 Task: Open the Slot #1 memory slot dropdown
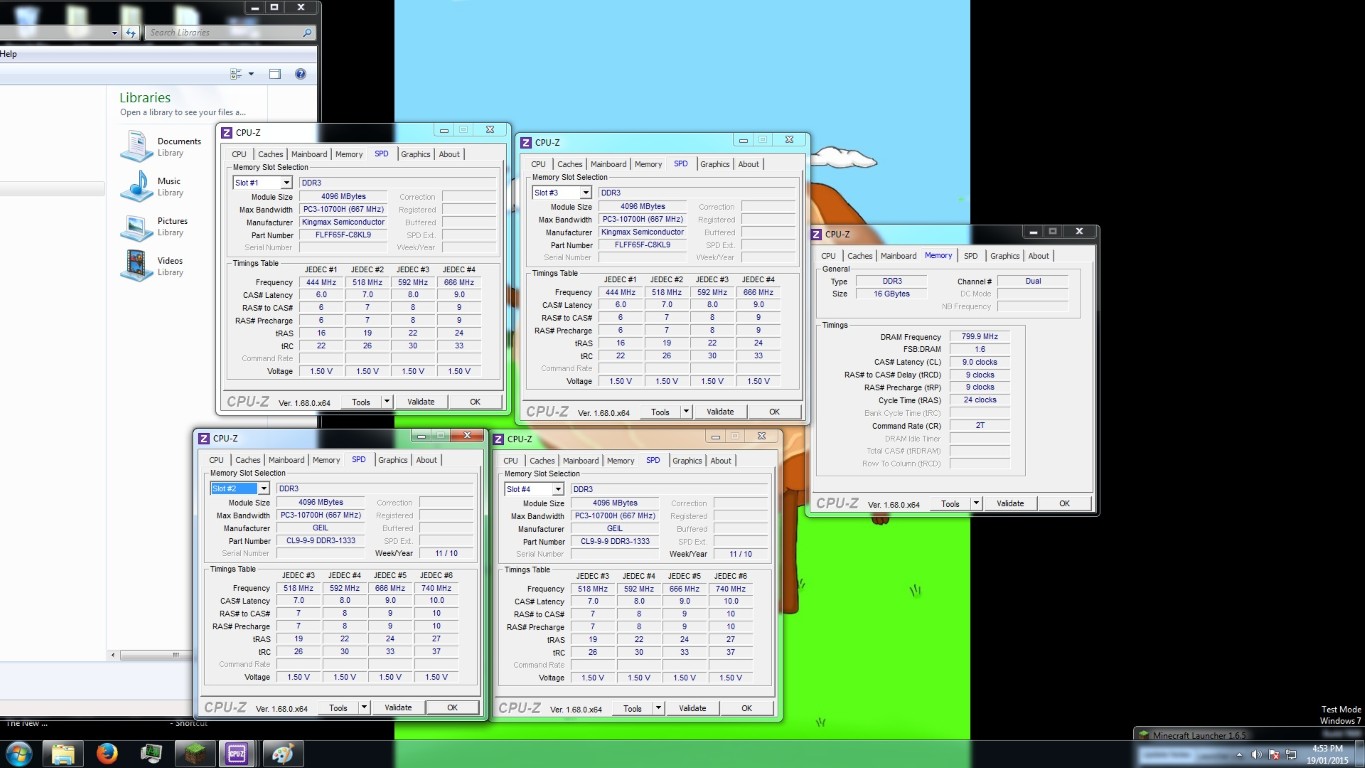coord(286,183)
